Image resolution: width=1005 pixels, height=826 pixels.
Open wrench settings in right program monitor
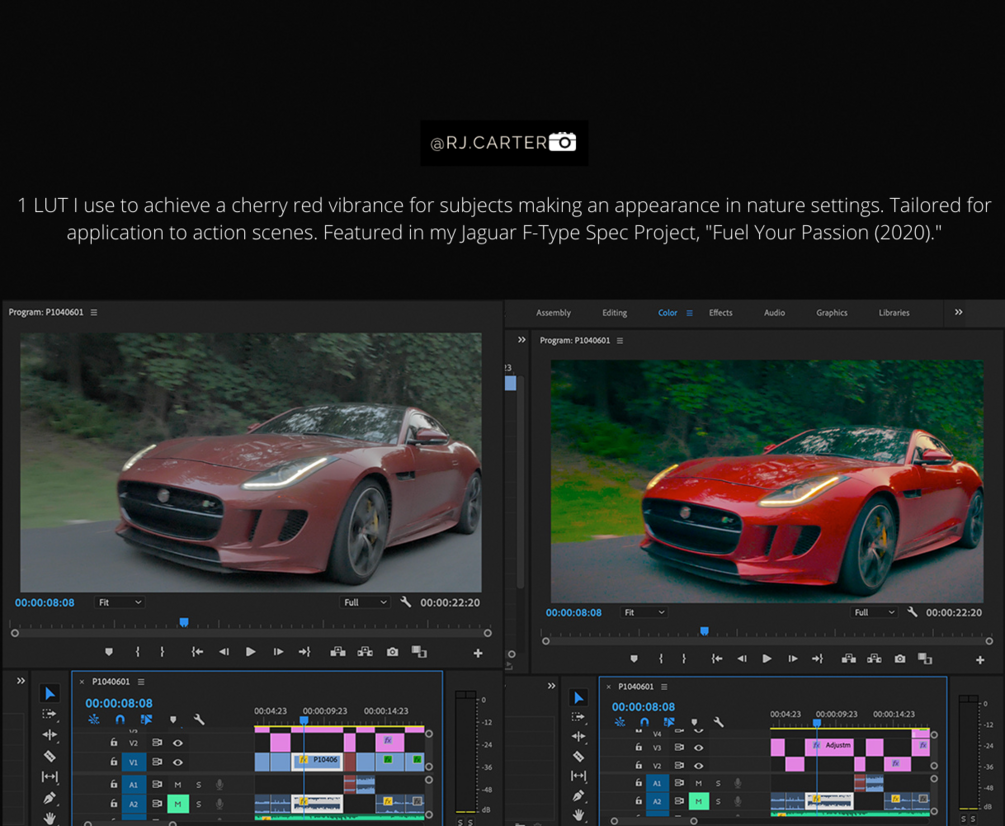pos(912,612)
